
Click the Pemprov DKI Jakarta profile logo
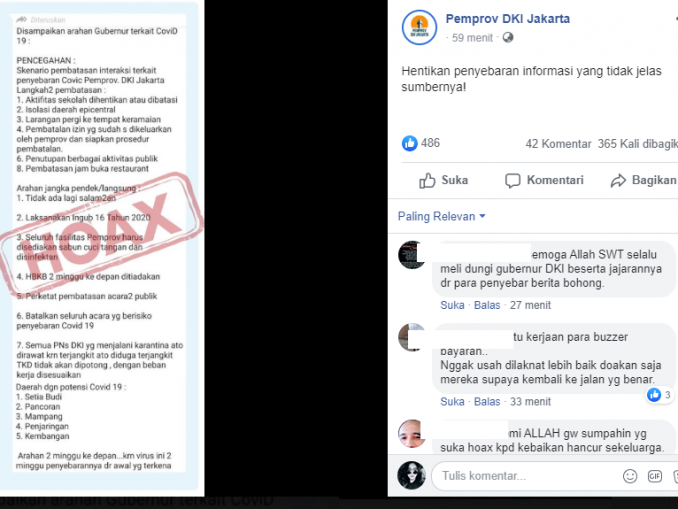[419, 27]
